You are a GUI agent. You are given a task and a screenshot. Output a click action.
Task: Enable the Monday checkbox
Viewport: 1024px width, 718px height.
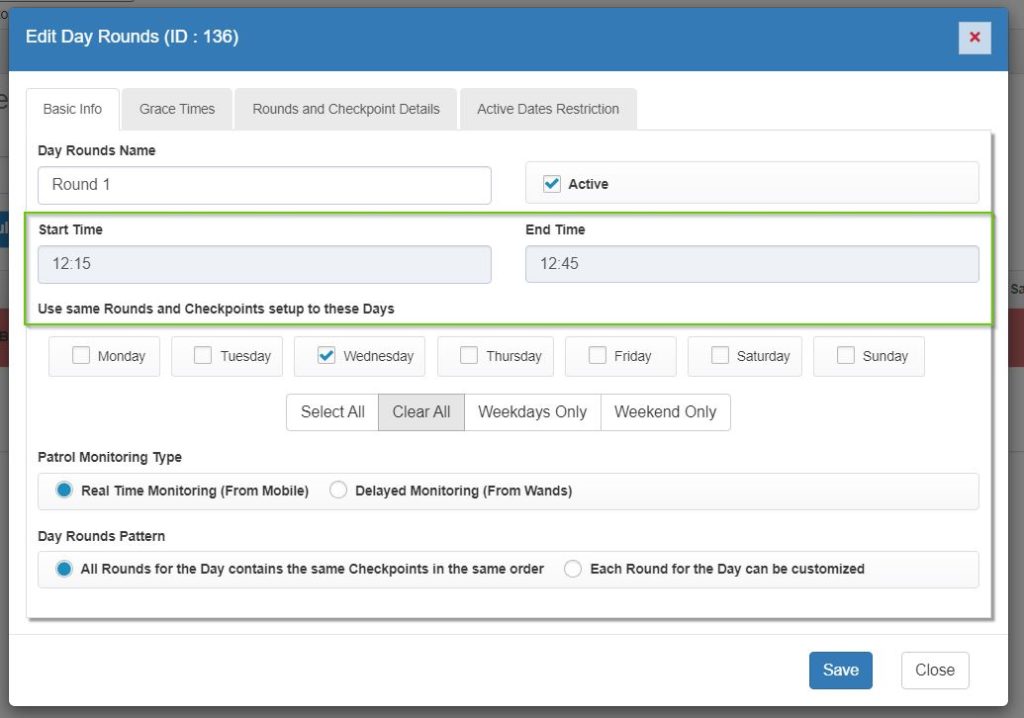point(81,356)
